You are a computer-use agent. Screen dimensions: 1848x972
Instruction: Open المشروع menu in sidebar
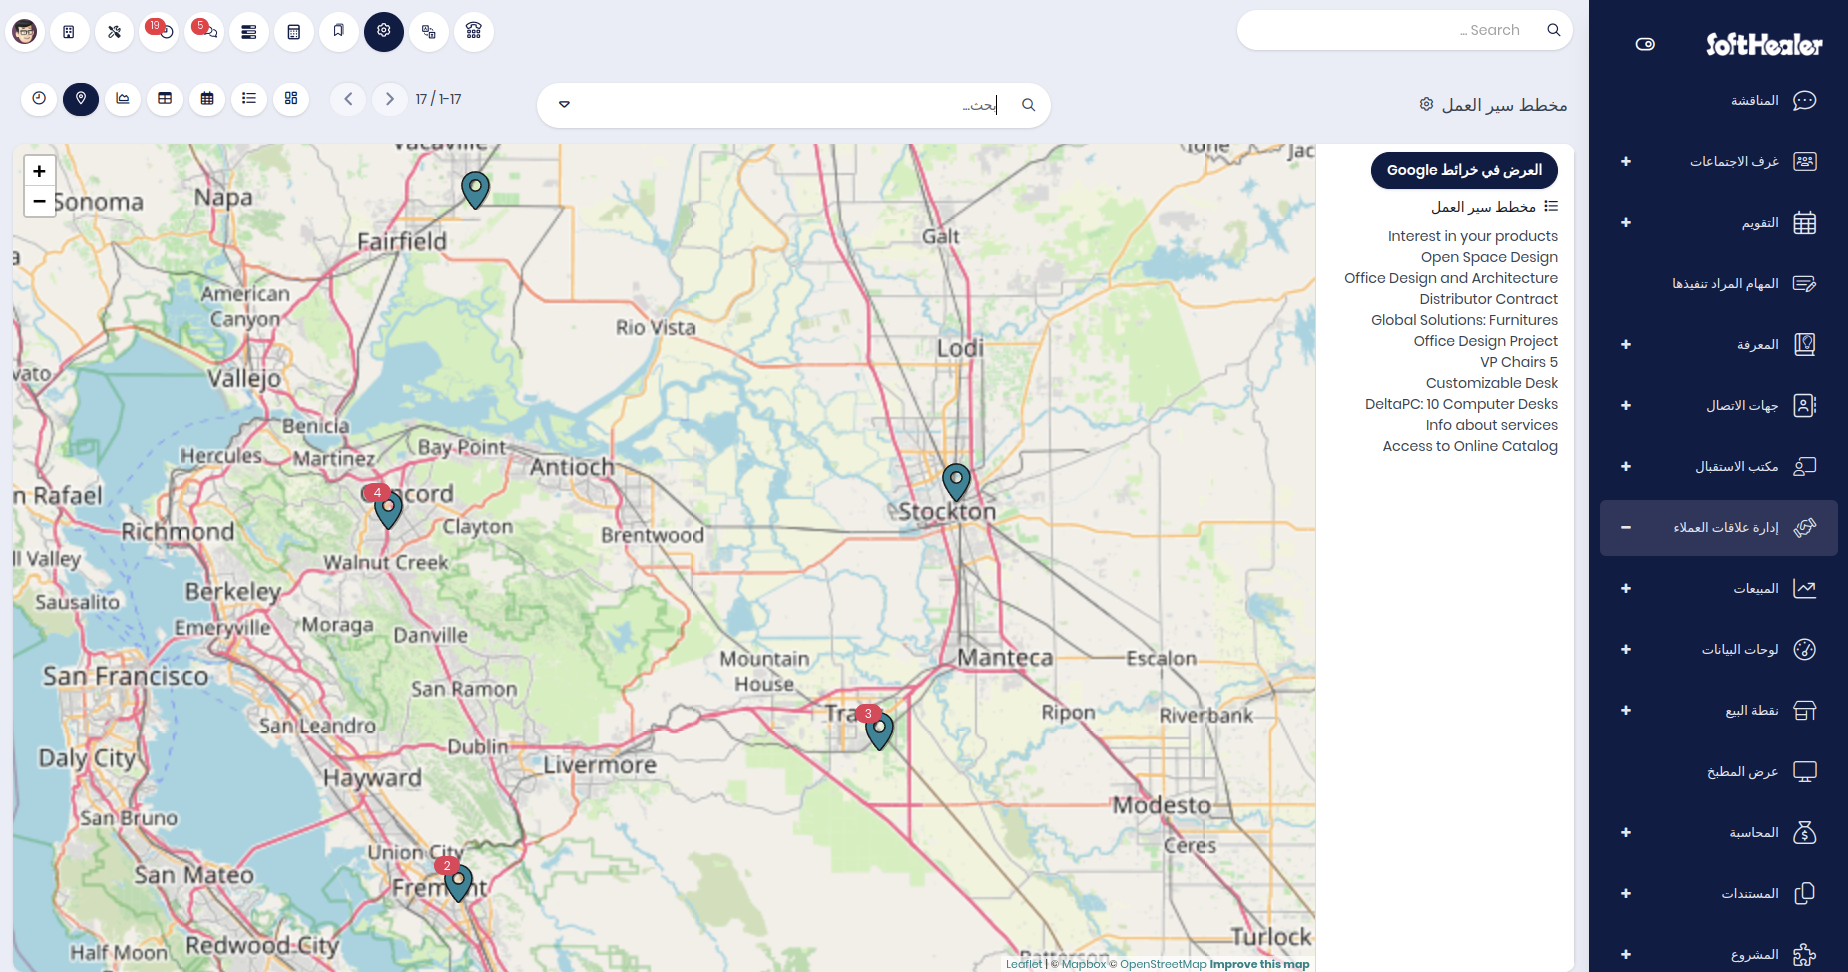(x=1719, y=954)
